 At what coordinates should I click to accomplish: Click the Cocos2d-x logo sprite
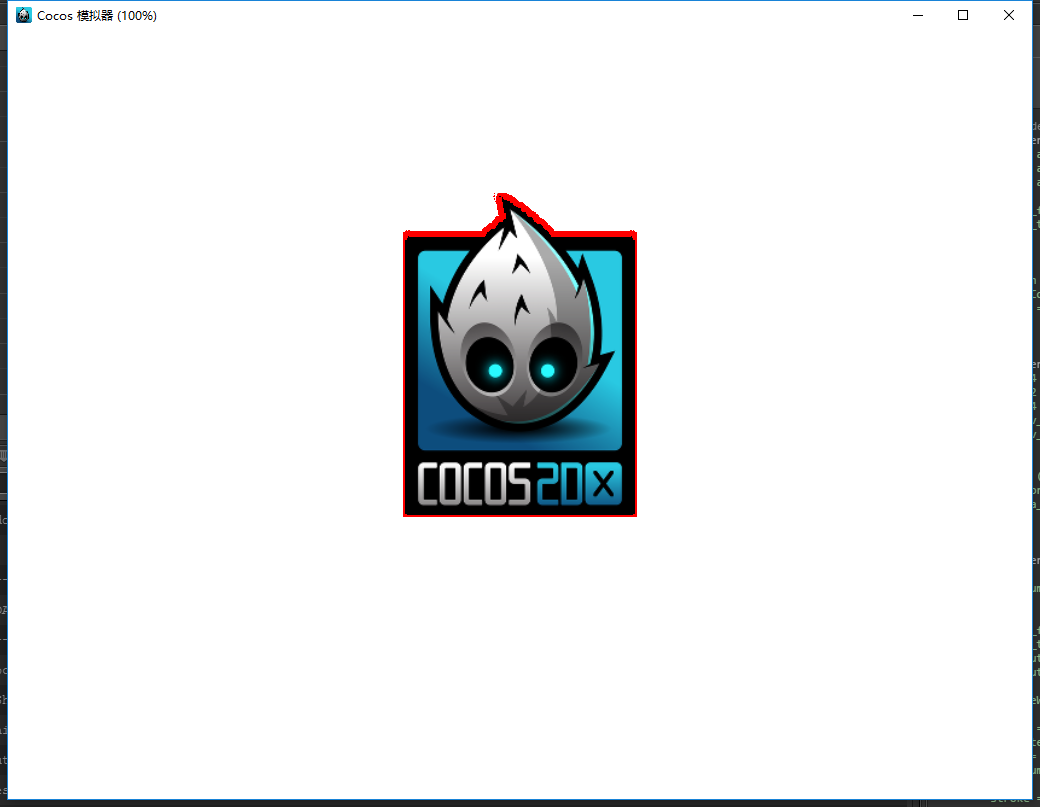520,355
